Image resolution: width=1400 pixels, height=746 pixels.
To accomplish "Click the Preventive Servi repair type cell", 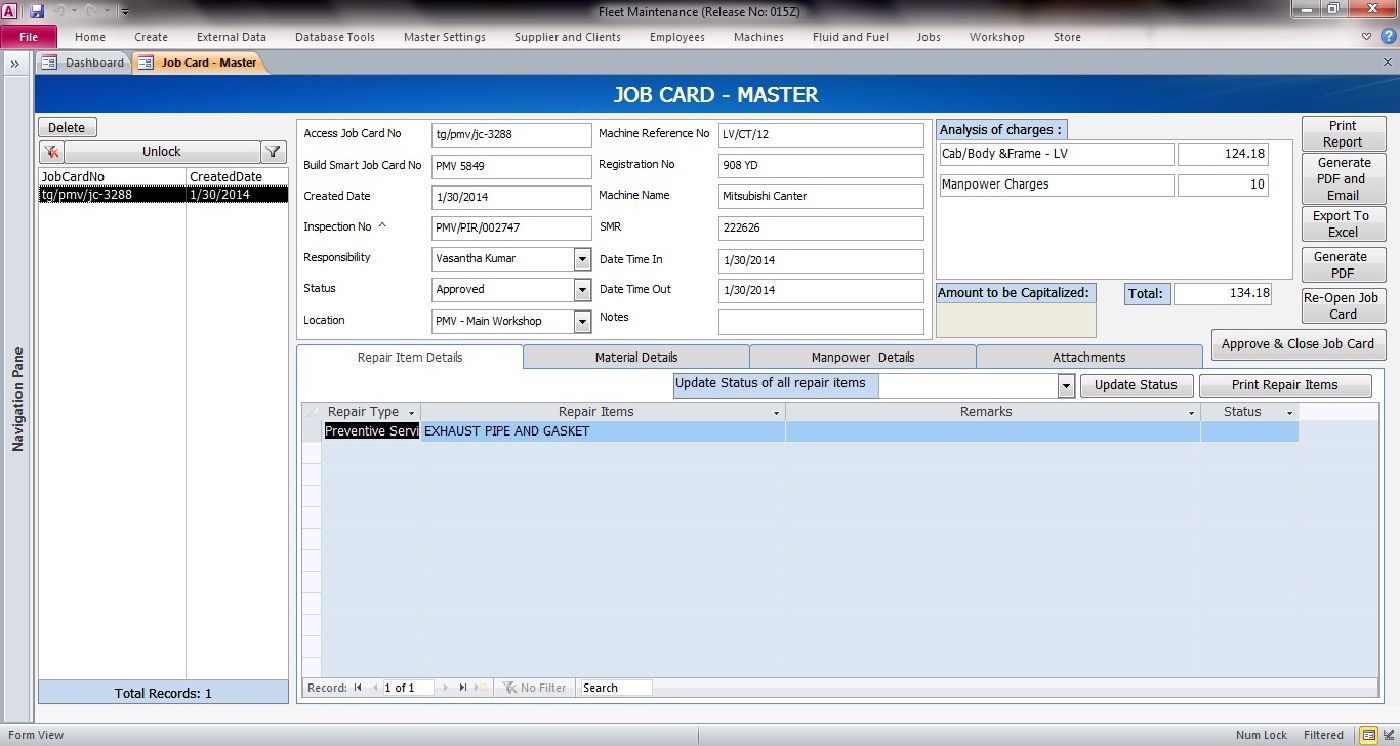I will point(371,432).
